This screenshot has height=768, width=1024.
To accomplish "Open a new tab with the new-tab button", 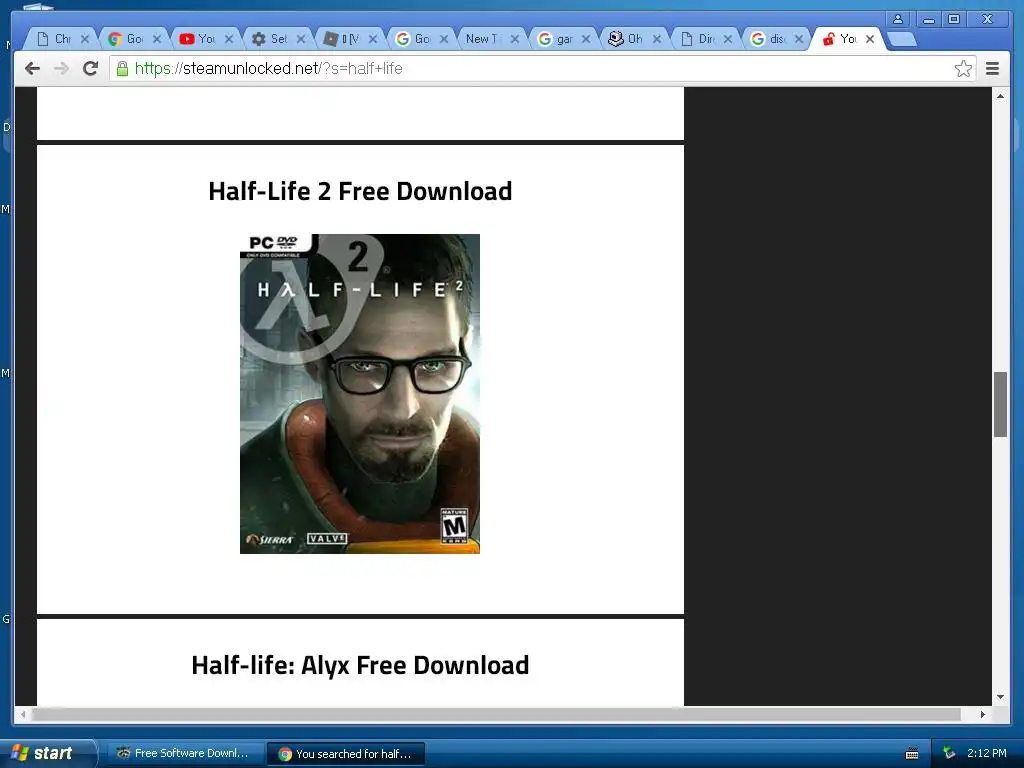I will click(902, 39).
